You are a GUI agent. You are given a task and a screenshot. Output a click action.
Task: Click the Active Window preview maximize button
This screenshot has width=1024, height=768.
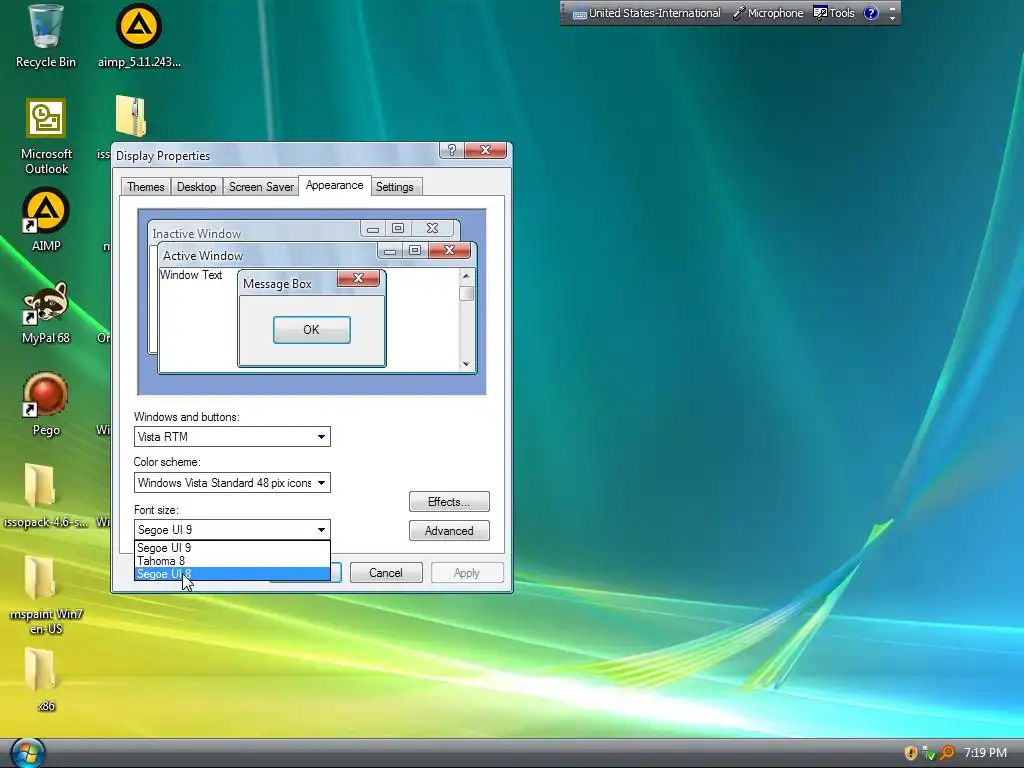pyautogui.click(x=415, y=250)
